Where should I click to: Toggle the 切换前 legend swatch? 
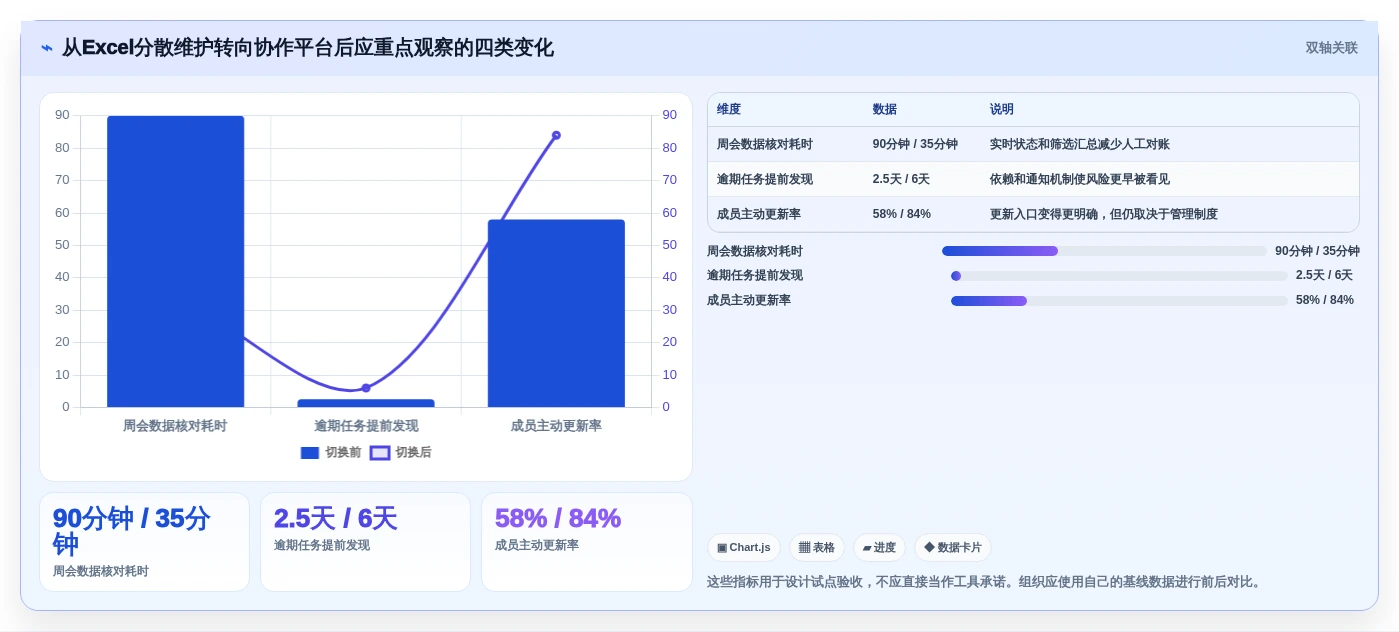tap(310, 453)
